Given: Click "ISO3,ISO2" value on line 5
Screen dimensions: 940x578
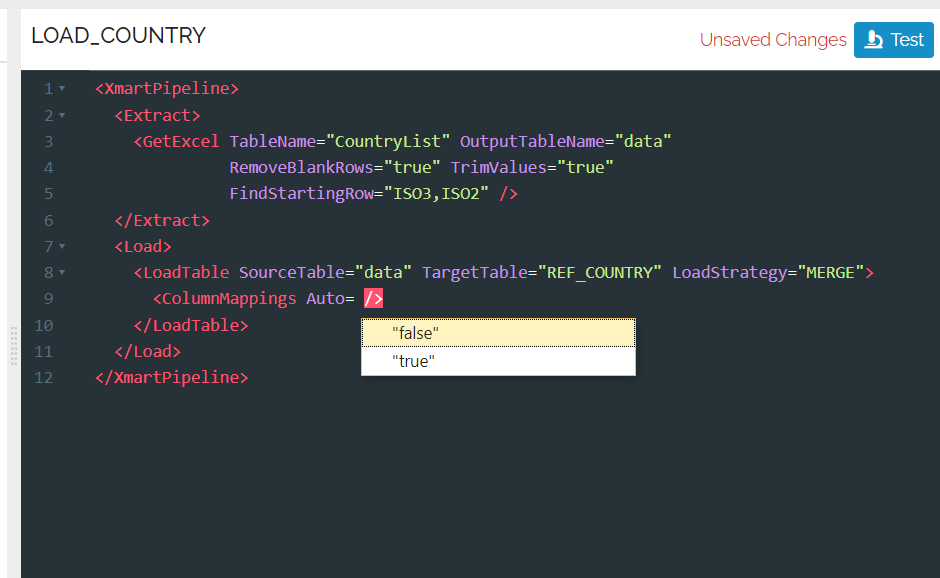Looking at the screenshot, I should pyautogui.click(x=436, y=194).
